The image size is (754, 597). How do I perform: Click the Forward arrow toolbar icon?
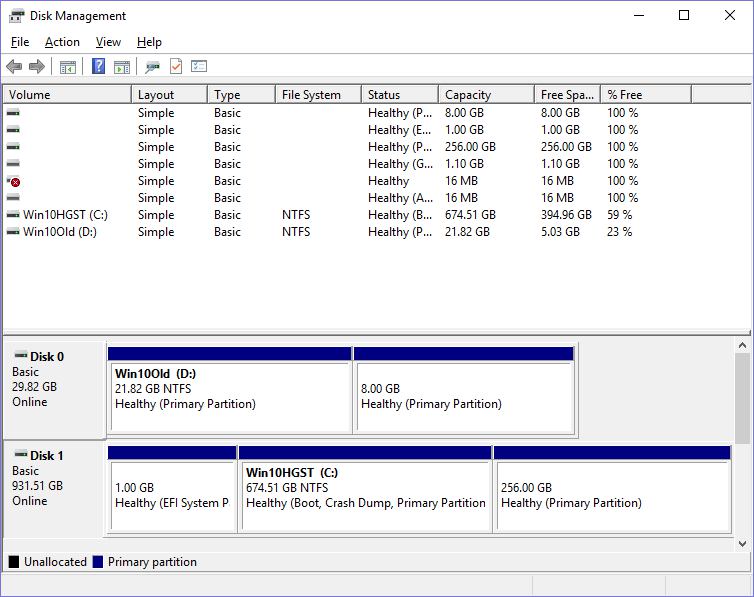point(37,66)
